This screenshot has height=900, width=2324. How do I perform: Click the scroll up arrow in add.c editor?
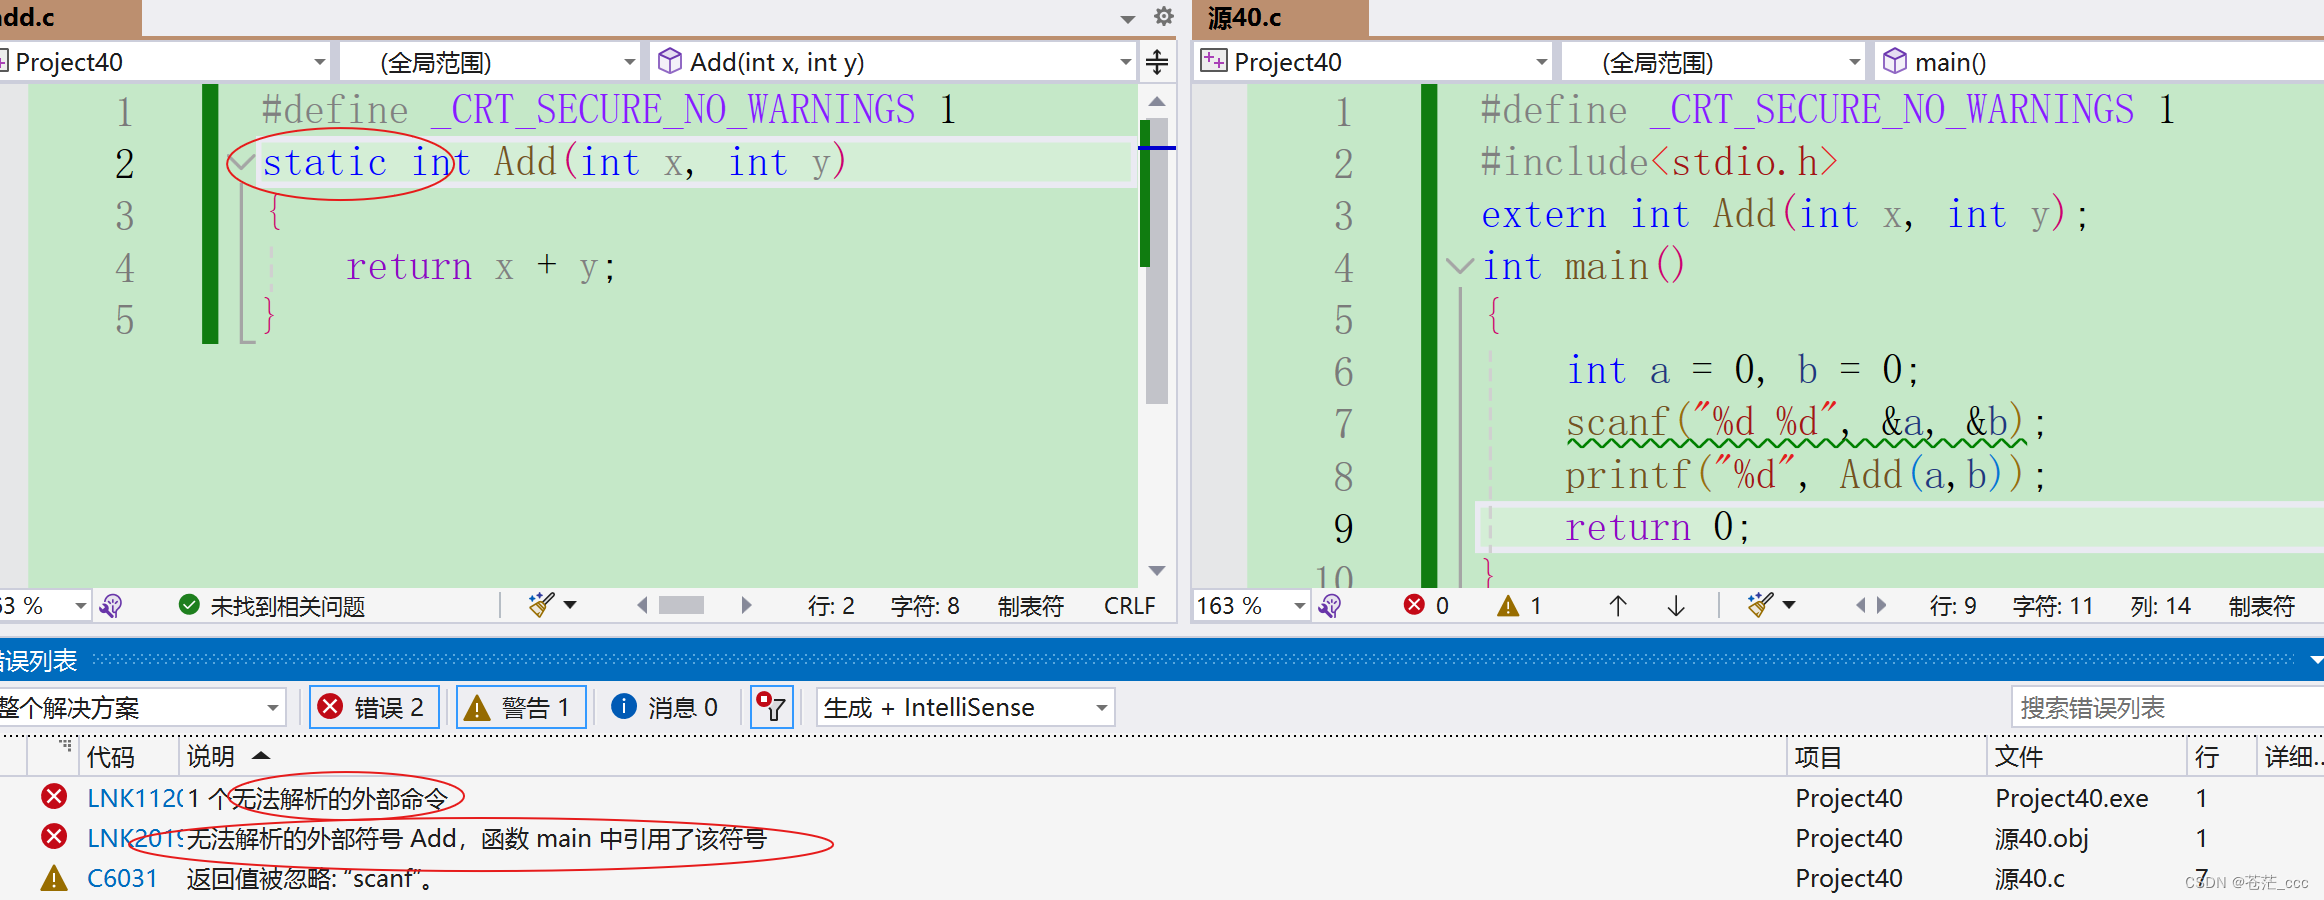[1157, 101]
